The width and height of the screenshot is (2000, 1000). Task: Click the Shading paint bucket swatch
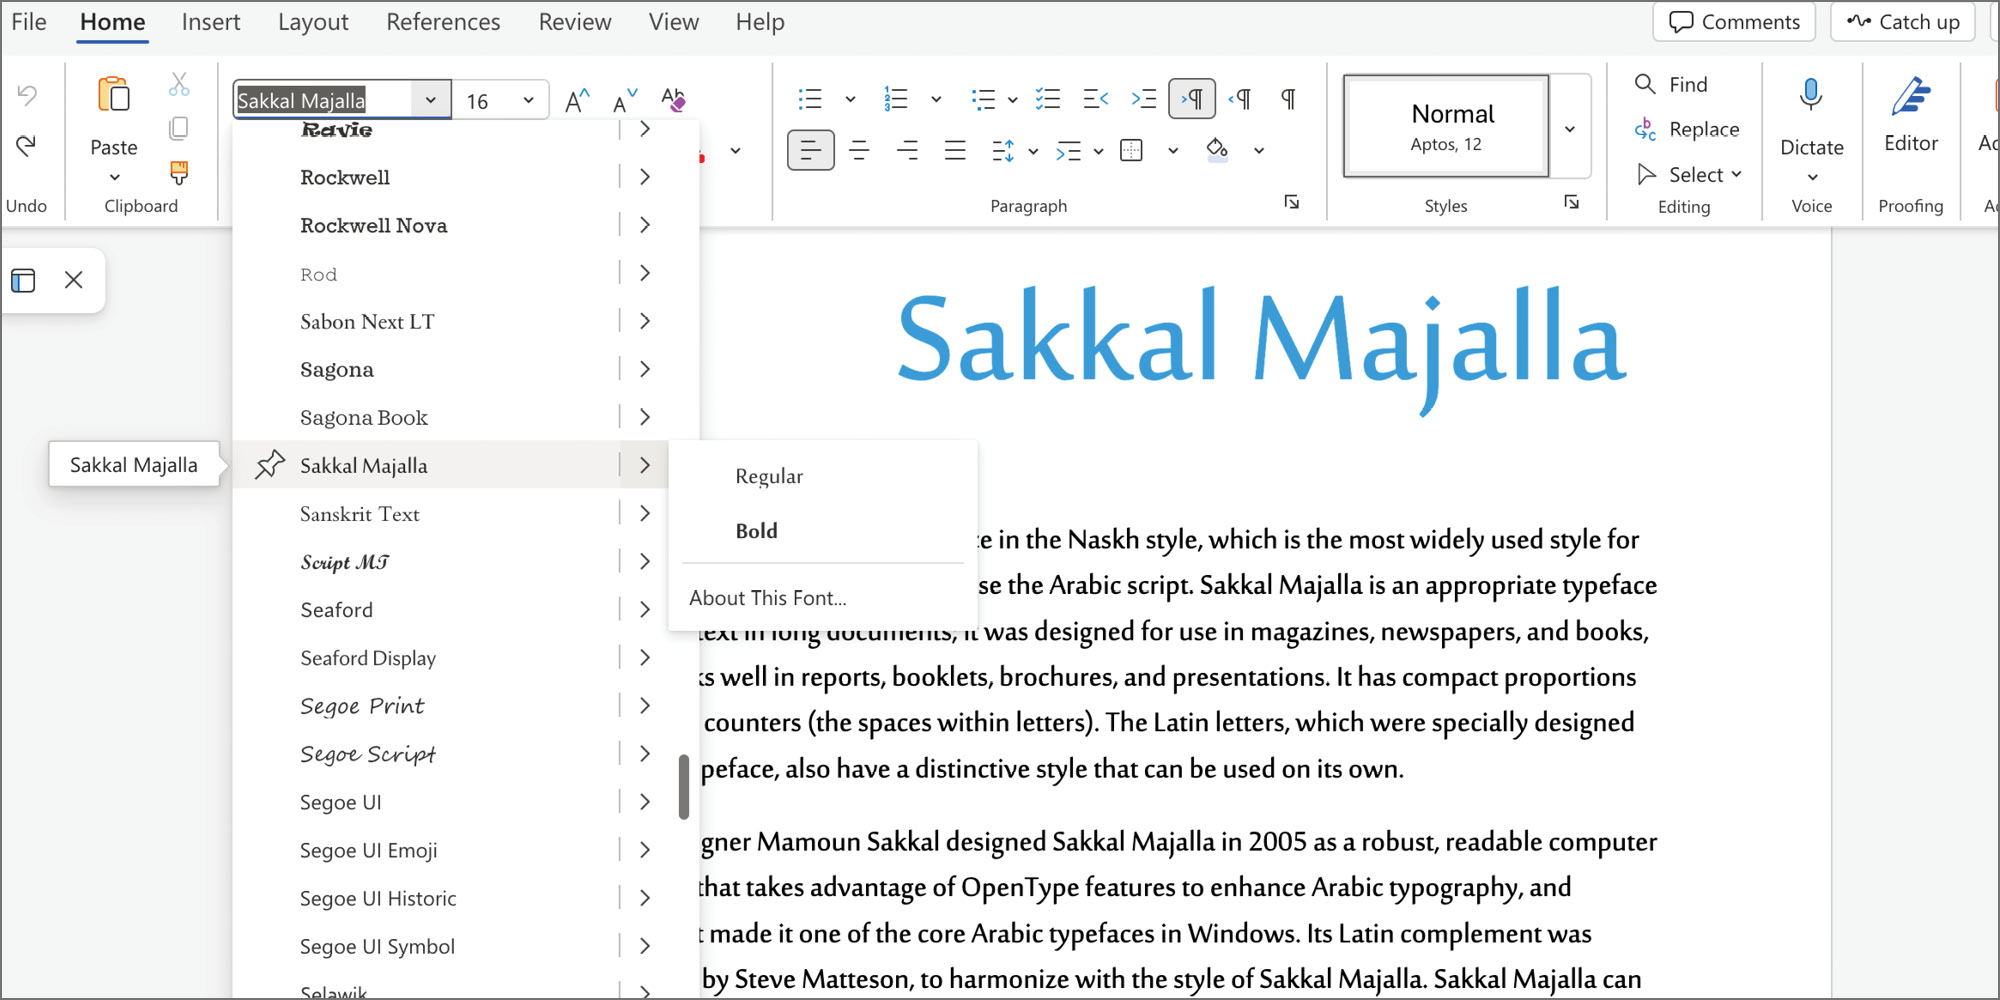click(x=1218, y=150)
